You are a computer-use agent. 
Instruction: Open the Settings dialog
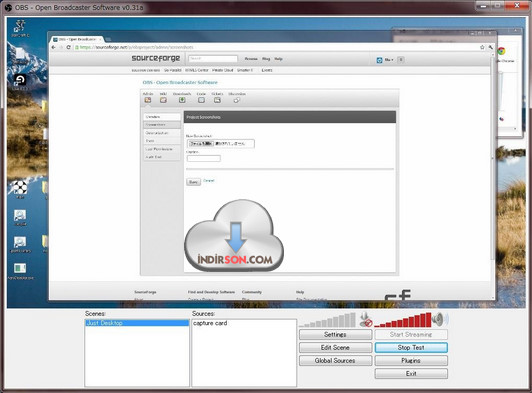(x=335, y=335)
